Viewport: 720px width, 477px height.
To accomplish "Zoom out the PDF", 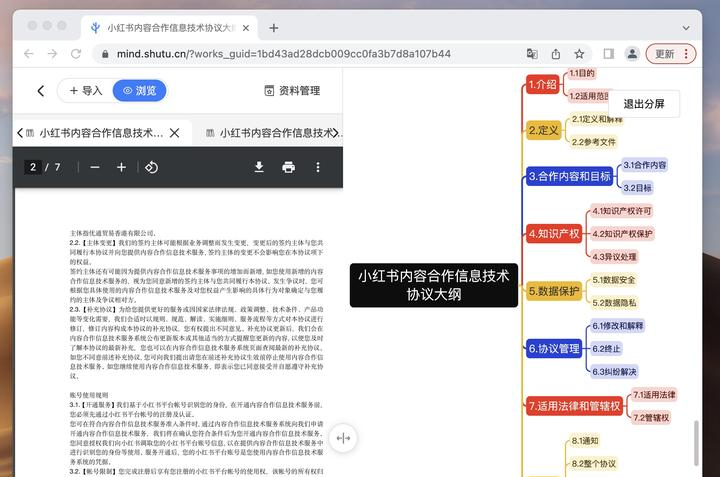I will point(95,168).
